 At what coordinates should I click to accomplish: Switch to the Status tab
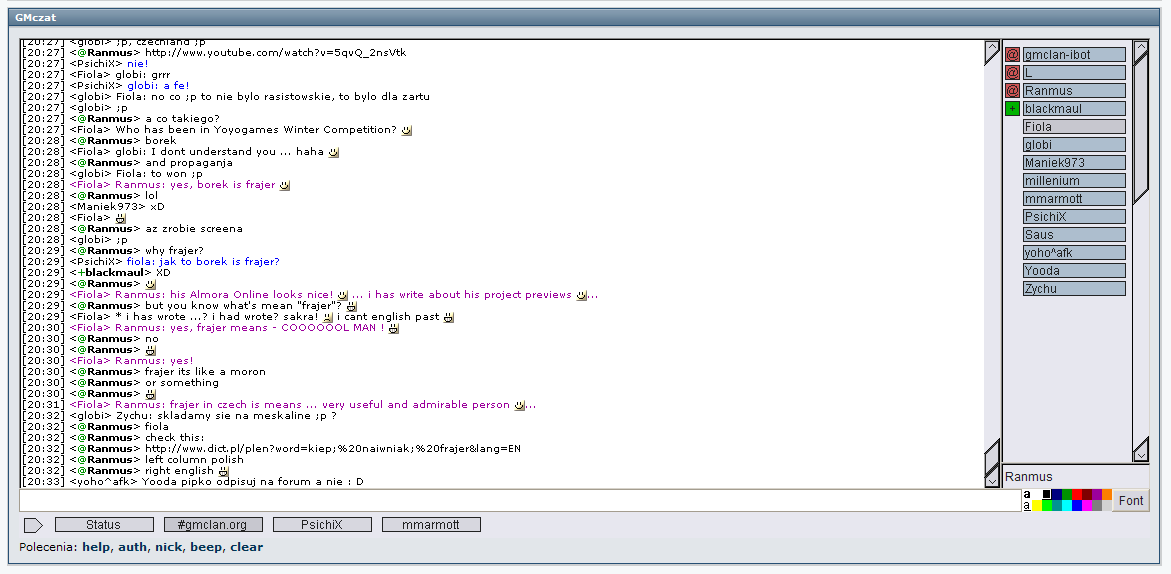pyautogui.click(x=103, y=525)
